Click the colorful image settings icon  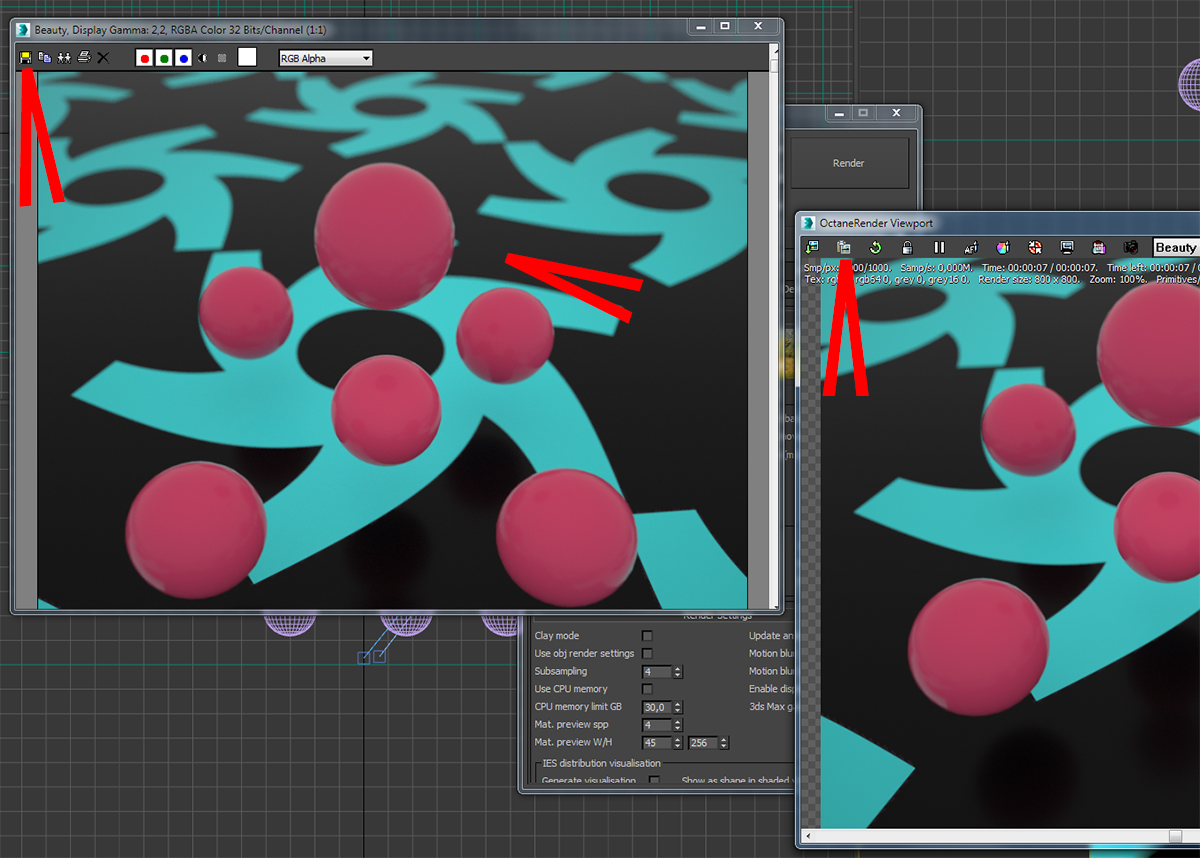1099,247
